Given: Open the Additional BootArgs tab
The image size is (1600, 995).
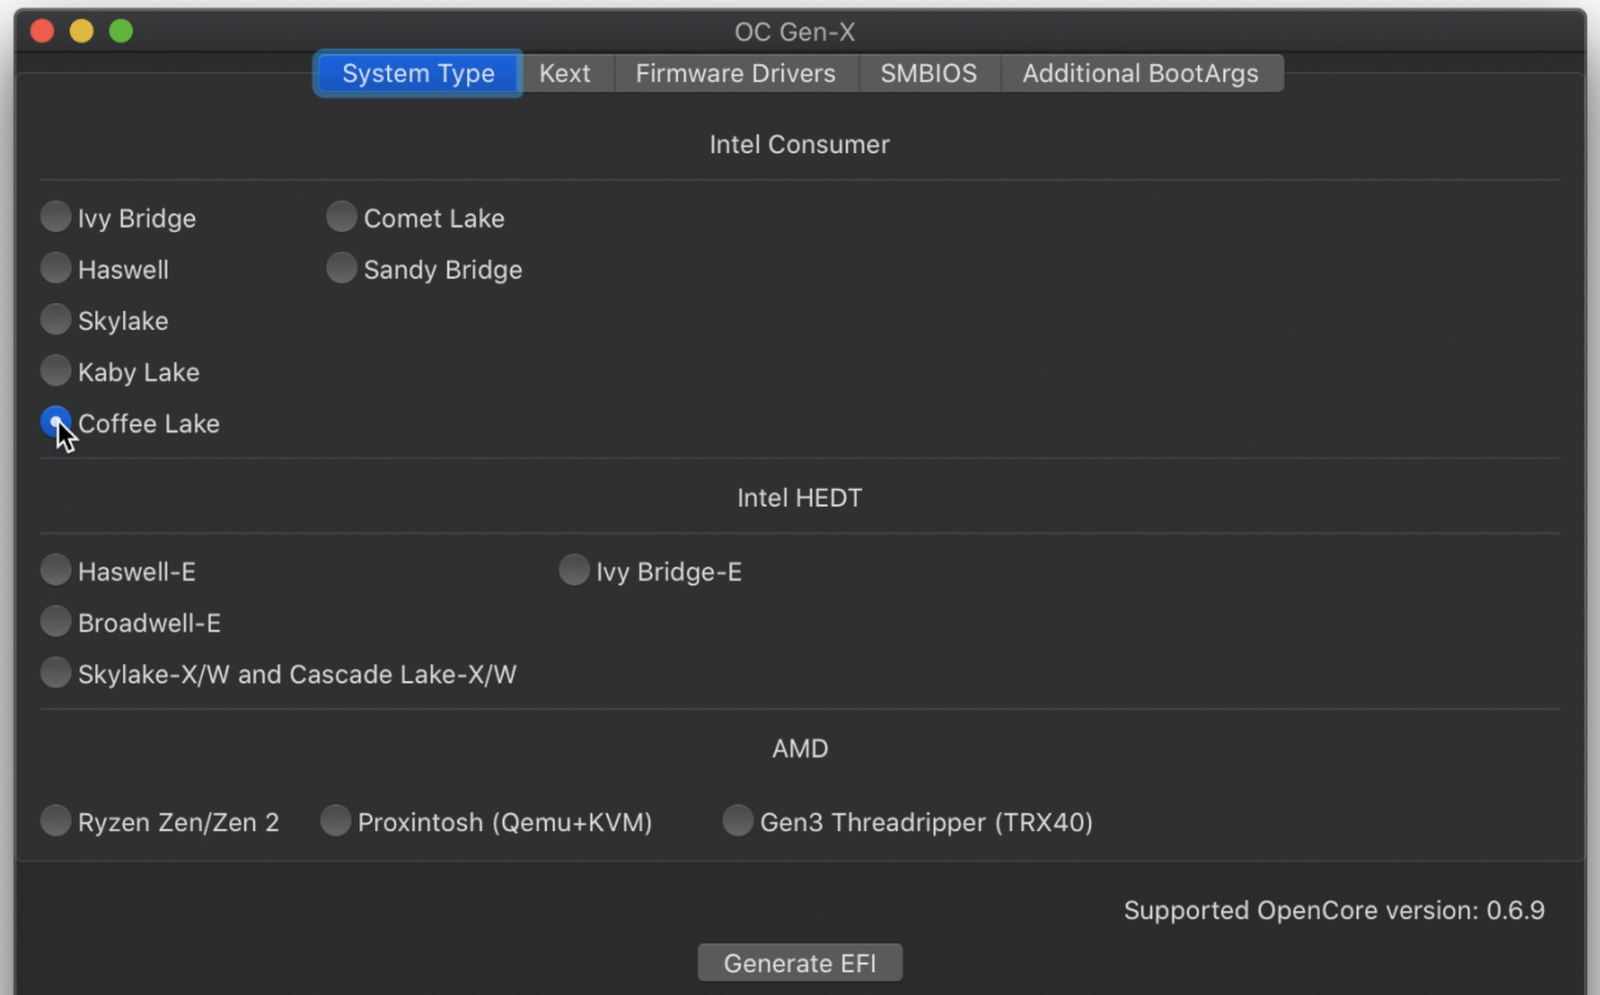Looking at the screenshot, I should tap(1141, 72).
